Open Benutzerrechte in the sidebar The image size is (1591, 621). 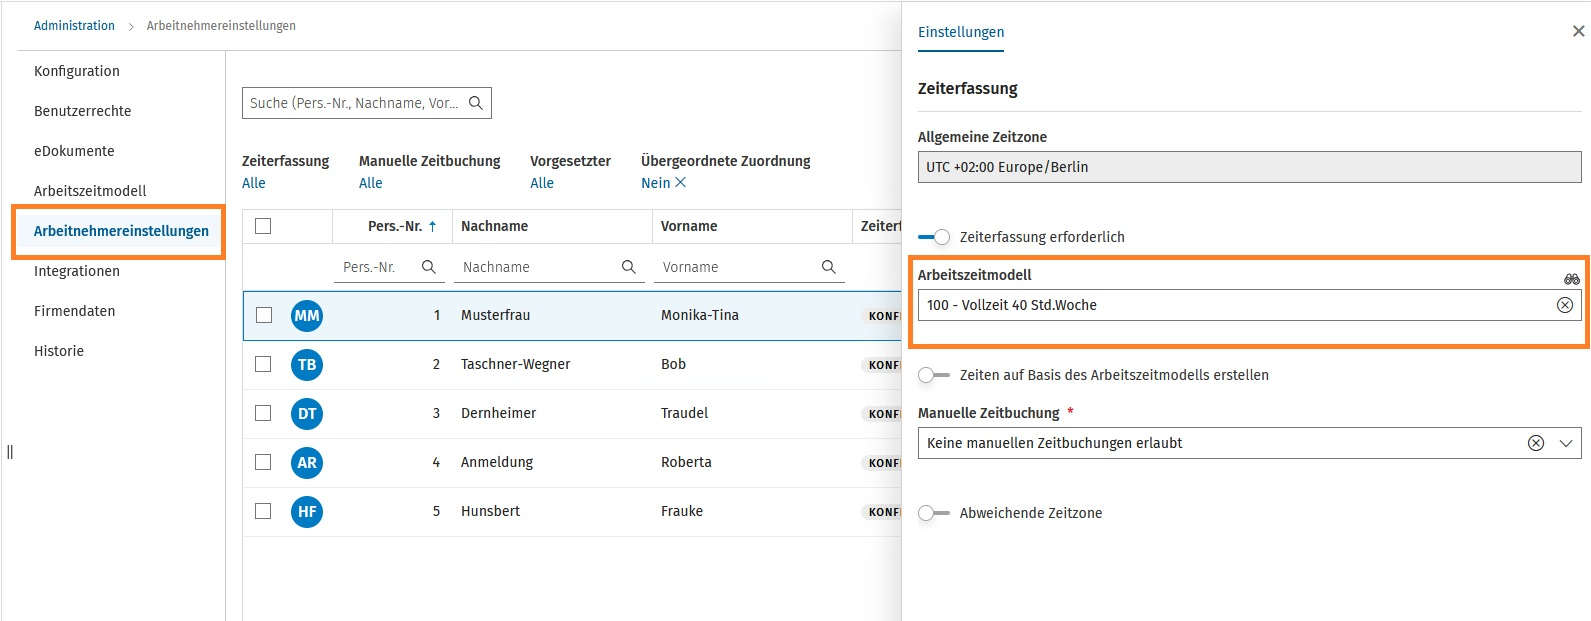coord(83,111)
